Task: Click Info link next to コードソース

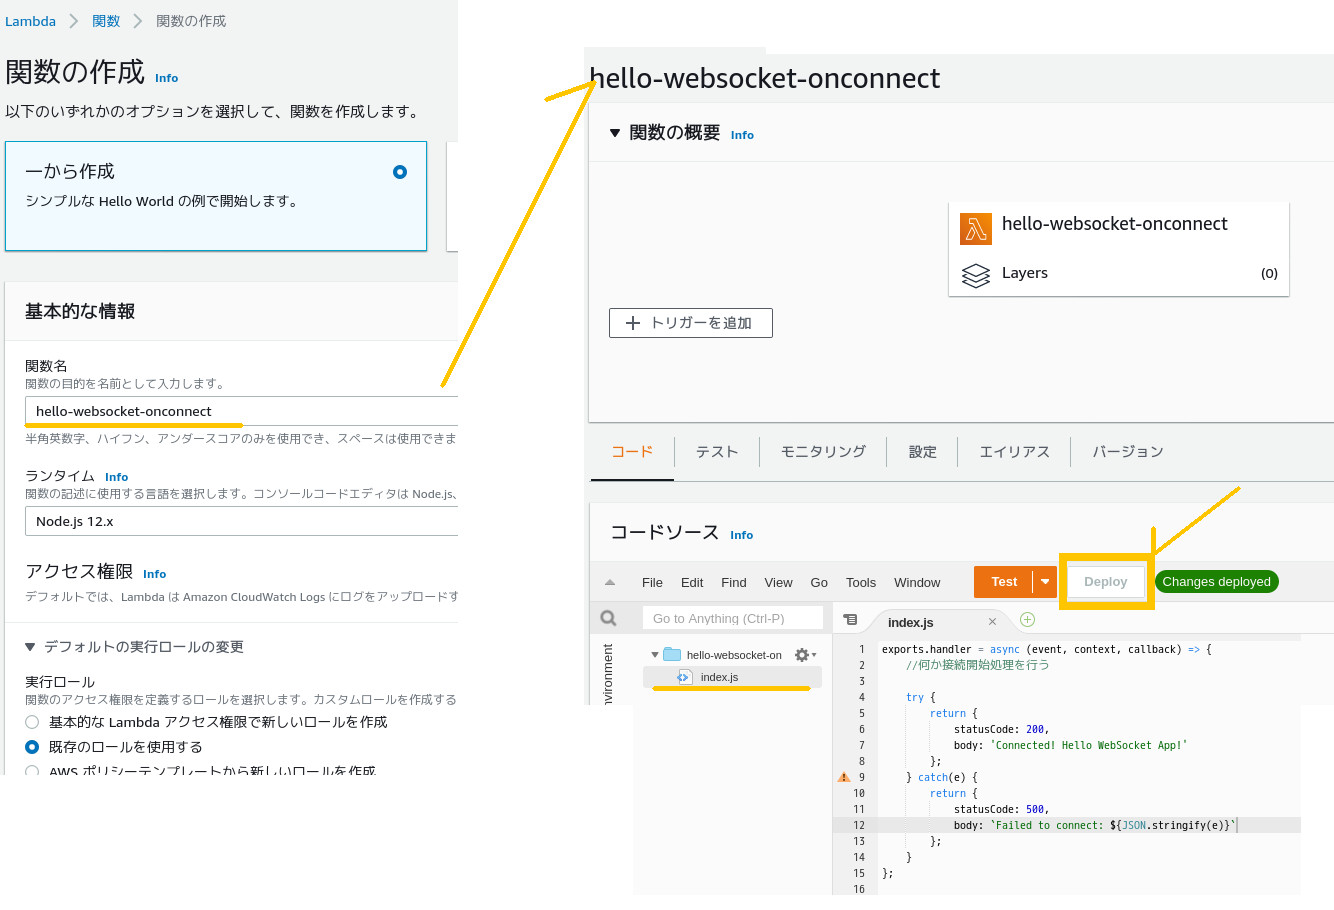Action: [741, 535]
